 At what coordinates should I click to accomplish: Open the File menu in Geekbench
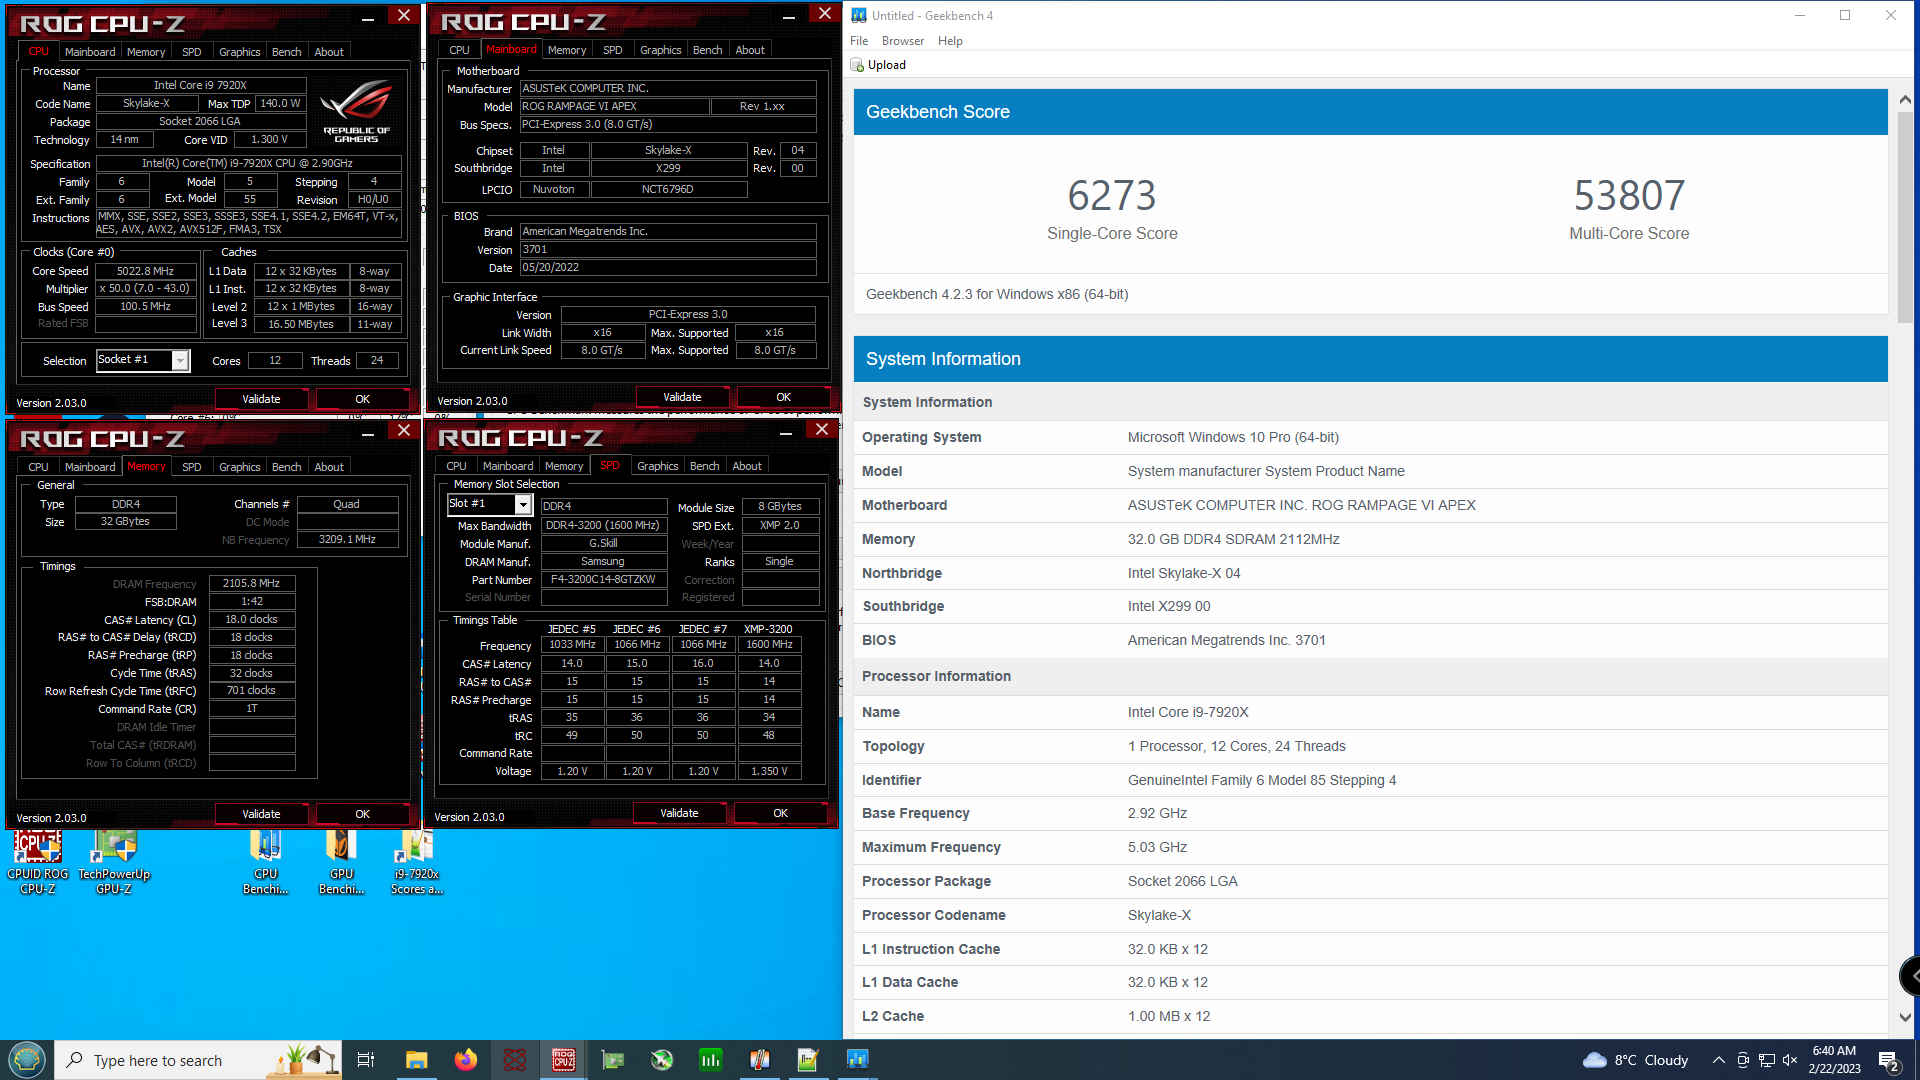point(859,41)
